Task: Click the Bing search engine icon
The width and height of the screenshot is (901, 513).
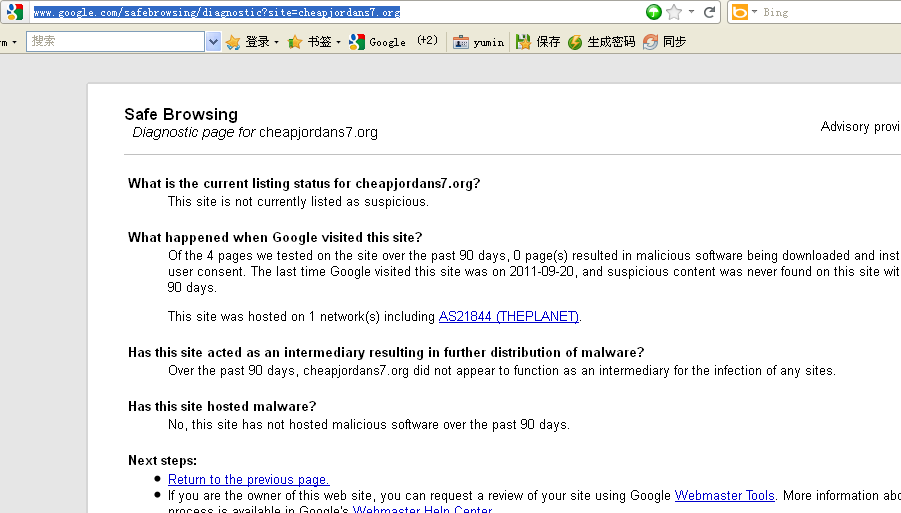Action: pyautogui.click(x=740, y=12)
